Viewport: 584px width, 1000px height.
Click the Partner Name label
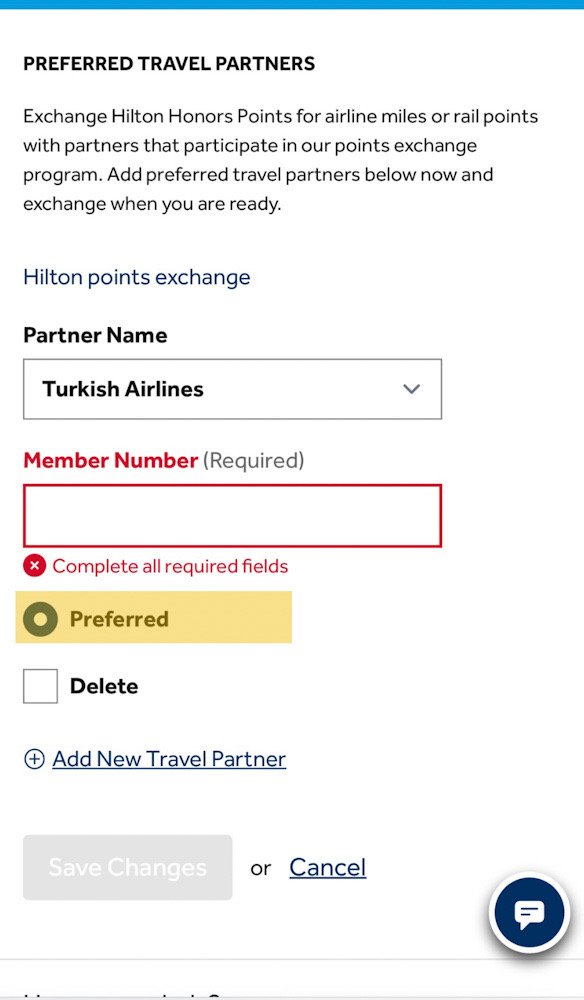(x=95, y=335)
